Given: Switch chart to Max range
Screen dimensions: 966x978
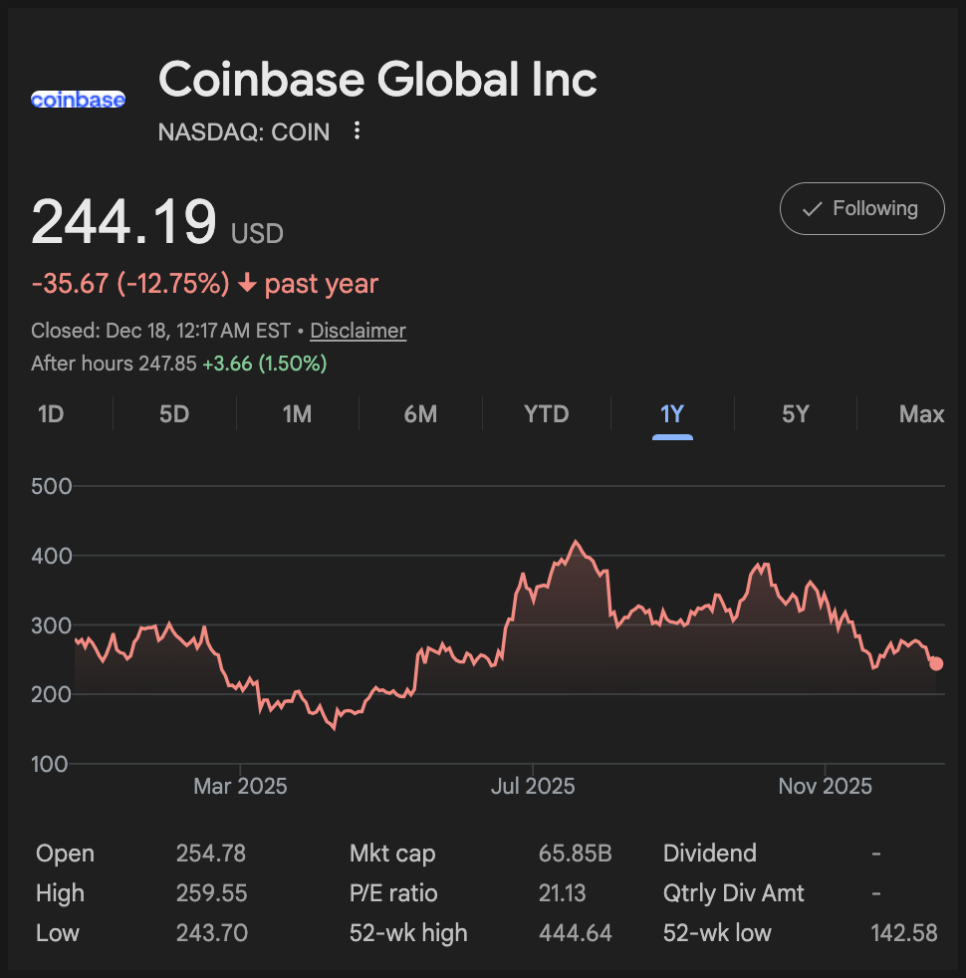Looking at the screenshot, I should click(921, 414).
